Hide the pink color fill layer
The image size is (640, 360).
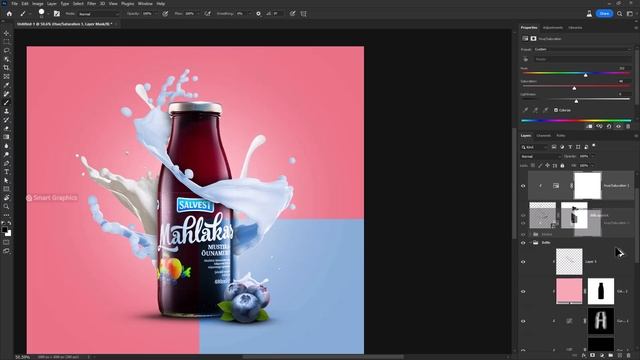coord(523,291)
